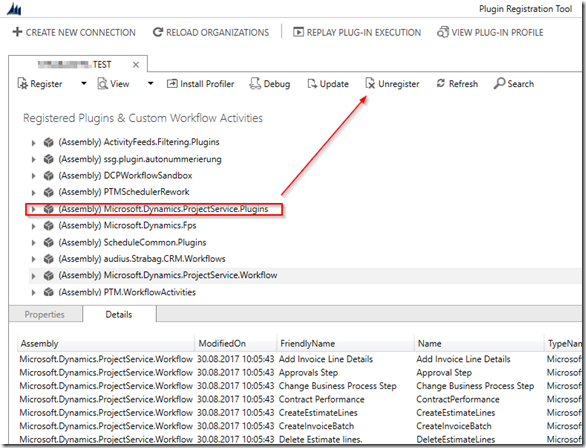
Task: Click the Install Profiler icon
Action: (x=172, y=84)
